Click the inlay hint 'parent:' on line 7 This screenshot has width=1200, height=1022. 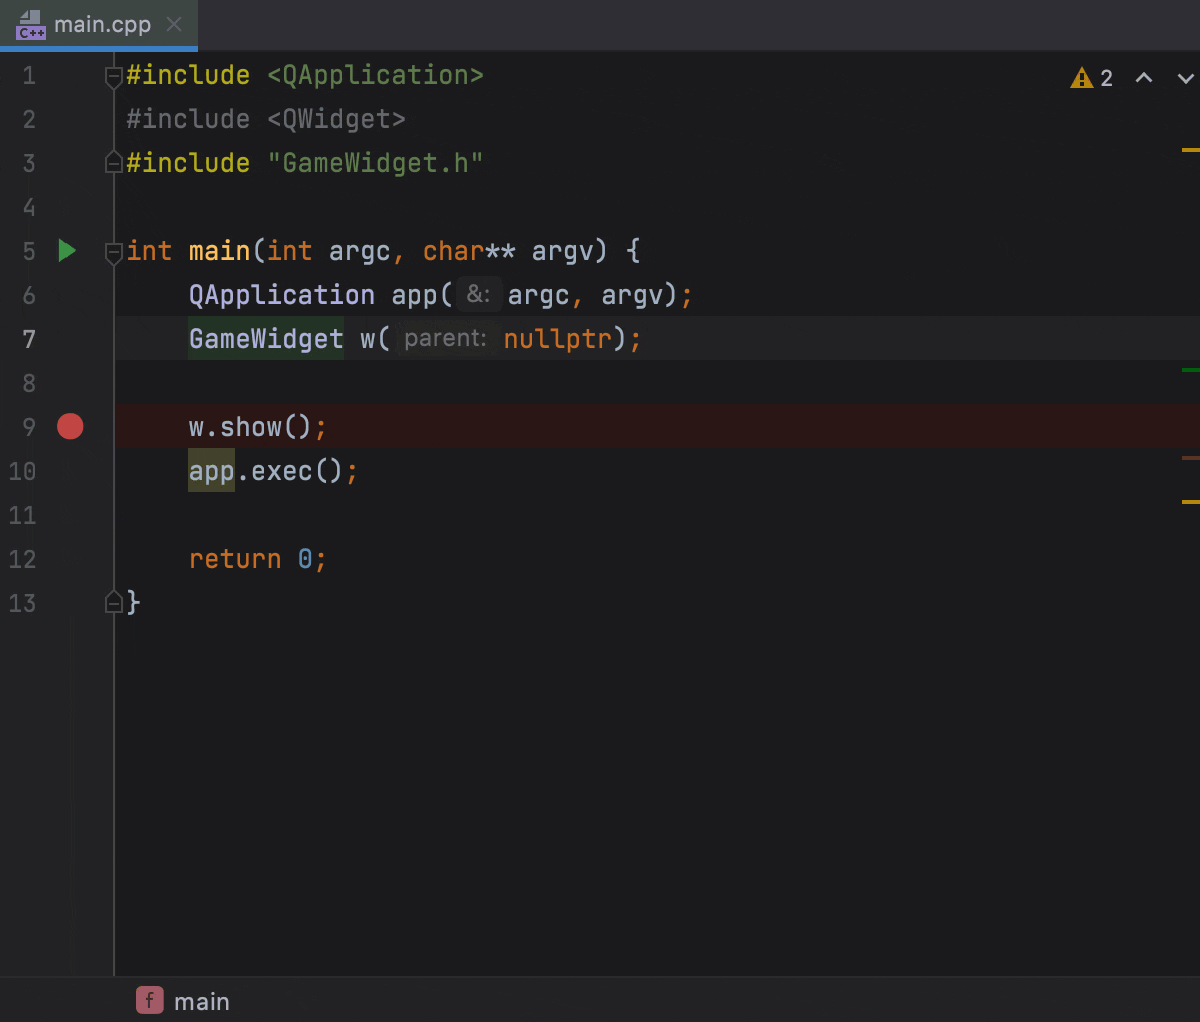click(445, 338)
